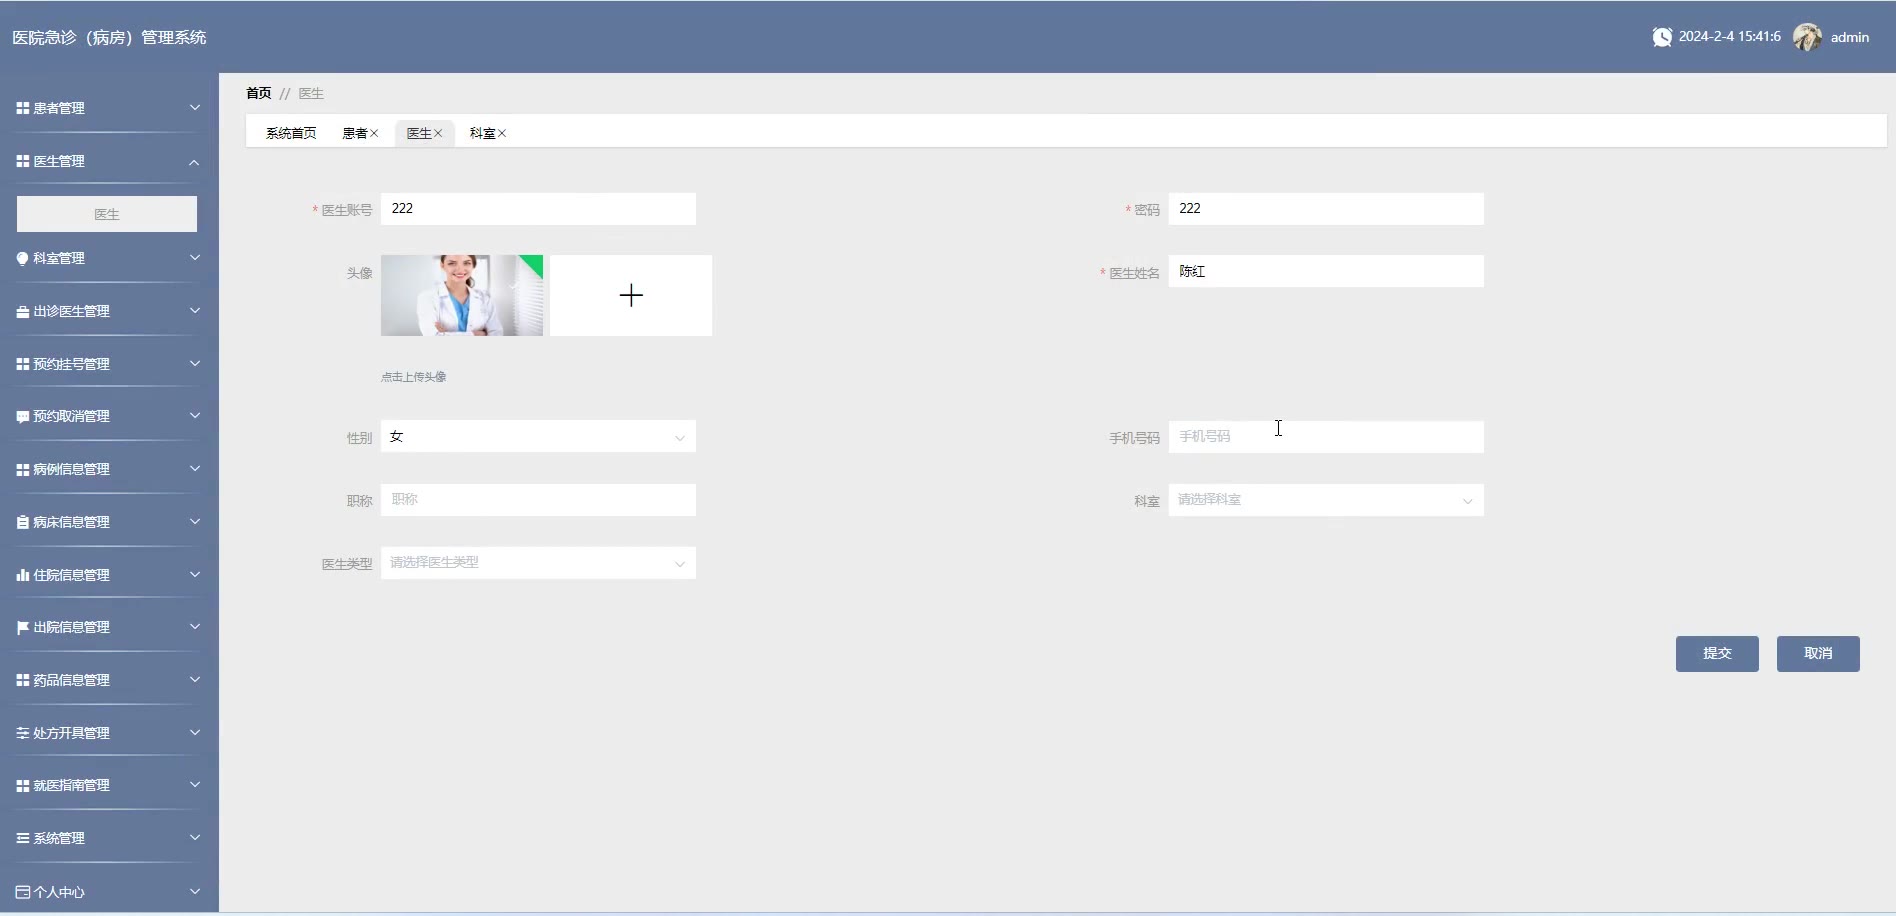The image size is (1896, 916).
Task: Click the 科室管理 bulb icon
Action: pos(22,258)
